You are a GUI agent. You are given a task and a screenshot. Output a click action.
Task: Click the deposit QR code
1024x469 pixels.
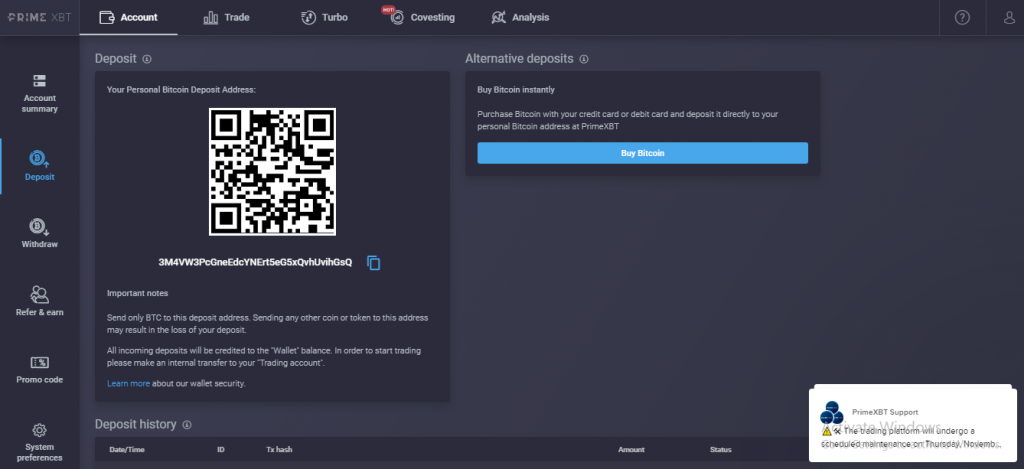(x=272, y=172)
